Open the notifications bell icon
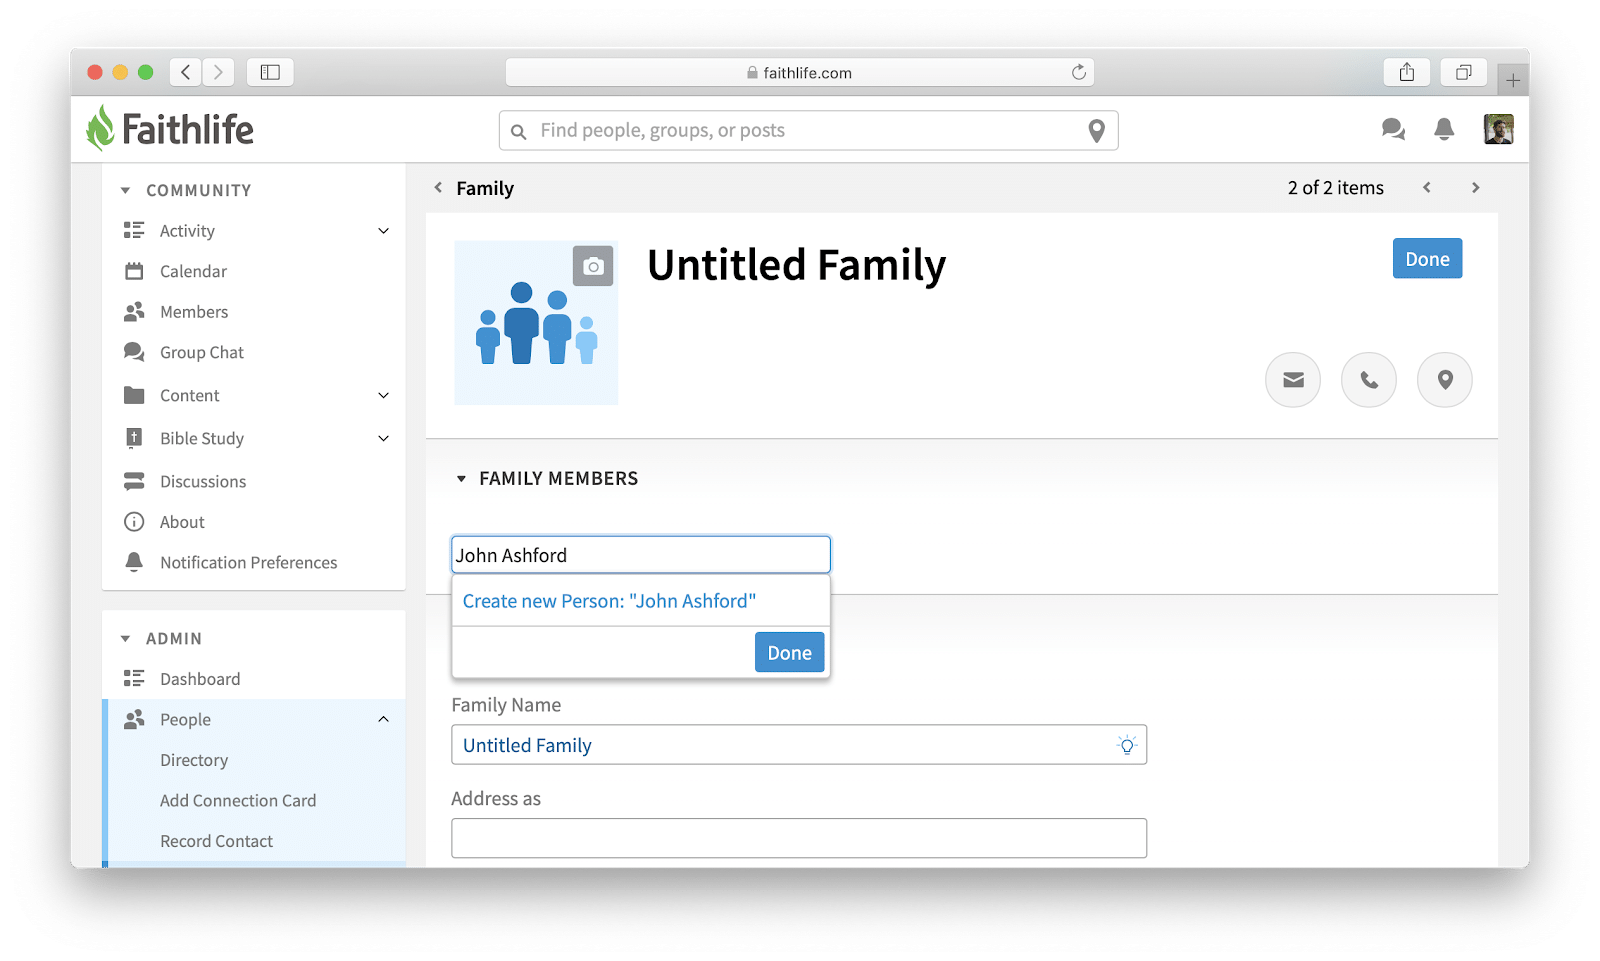 [x=1444, y=129]
